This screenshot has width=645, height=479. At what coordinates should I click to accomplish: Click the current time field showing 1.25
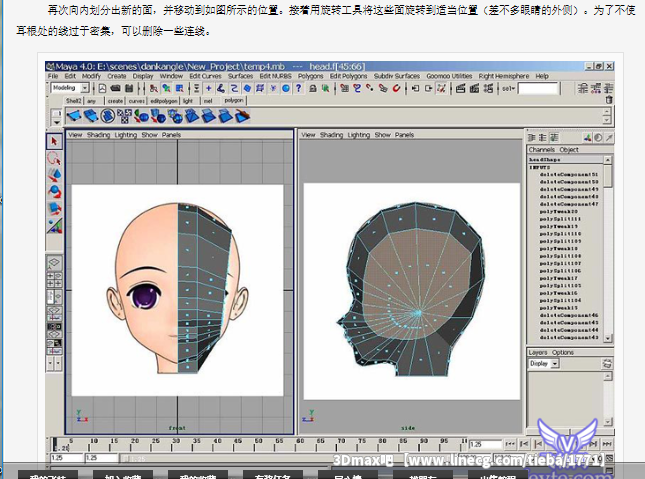(485, 444)
